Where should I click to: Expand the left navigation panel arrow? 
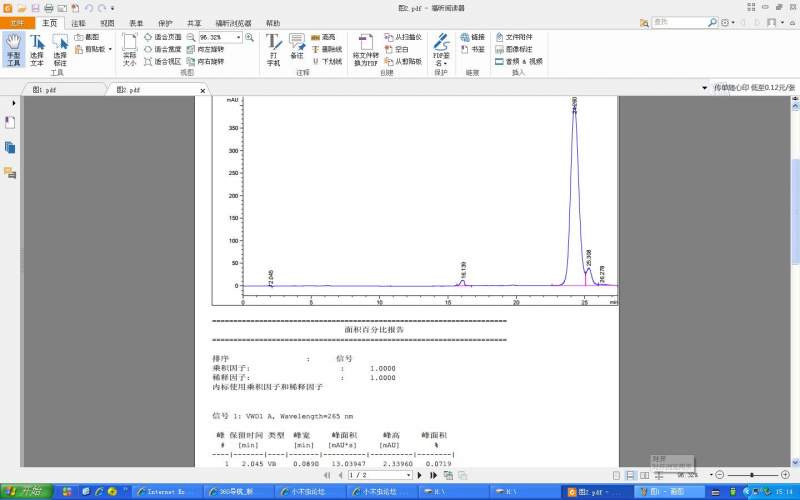click(13, 103)
